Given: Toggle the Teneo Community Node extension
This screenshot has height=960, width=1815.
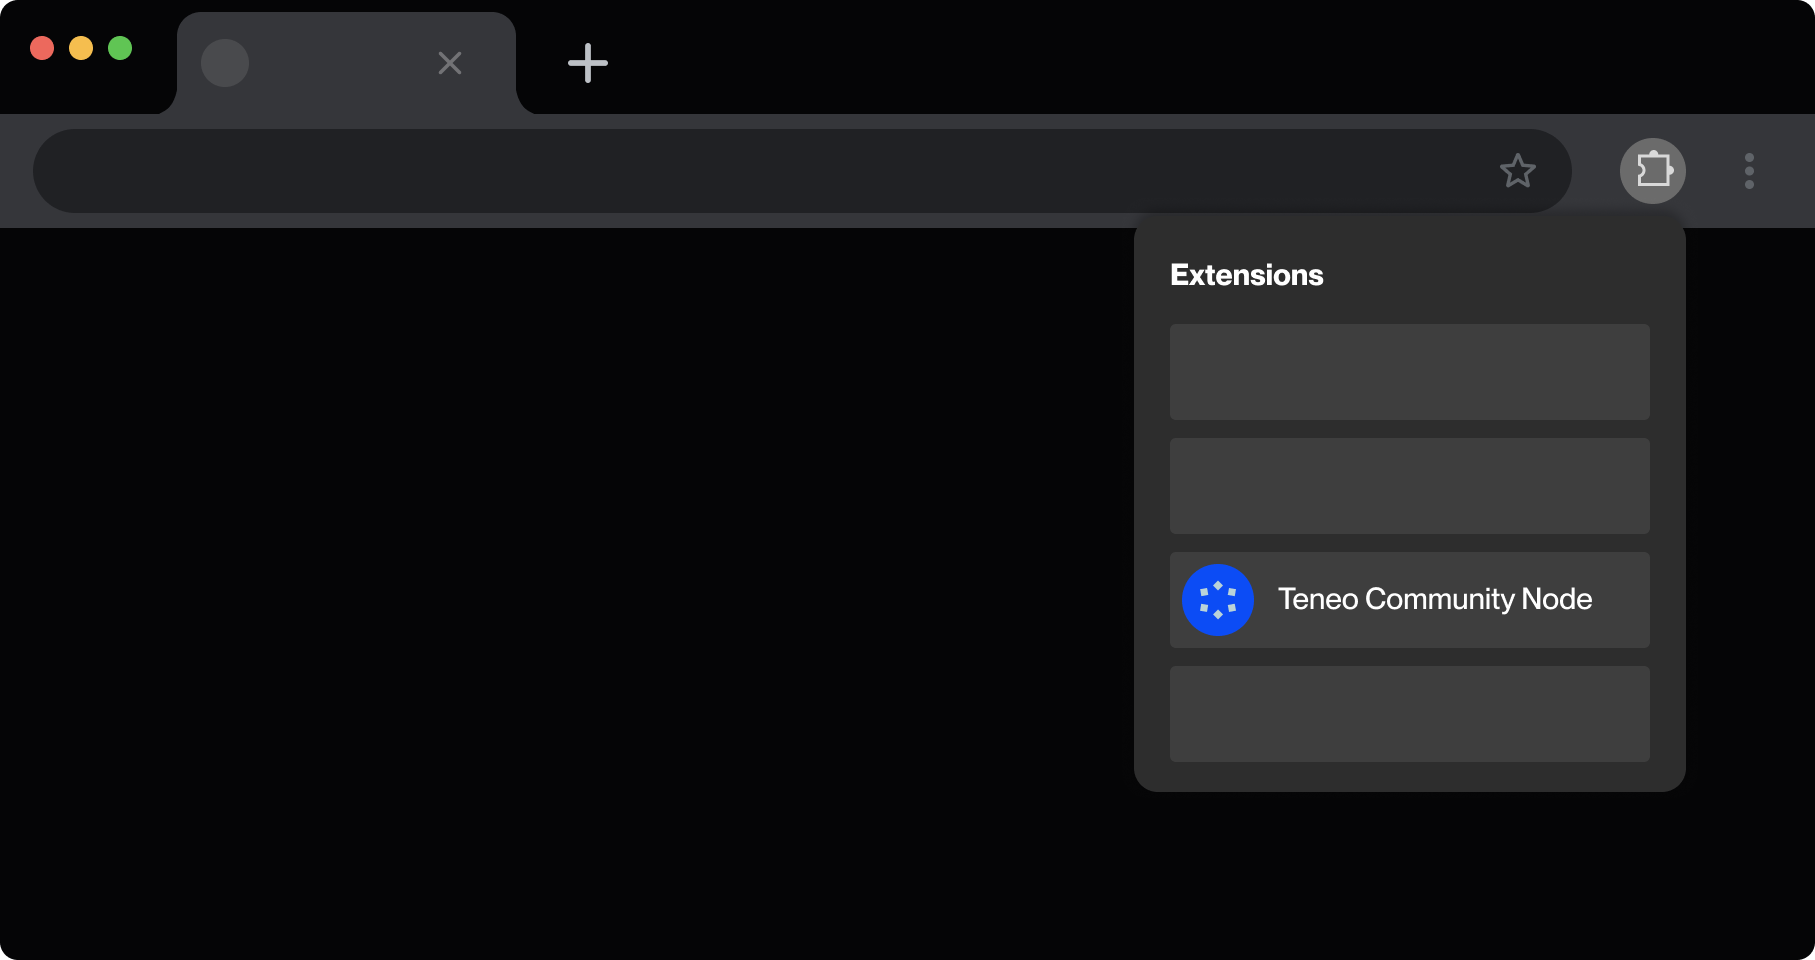Looking at the screenshot, I should pyautogui.click(x=1408, y=600).
